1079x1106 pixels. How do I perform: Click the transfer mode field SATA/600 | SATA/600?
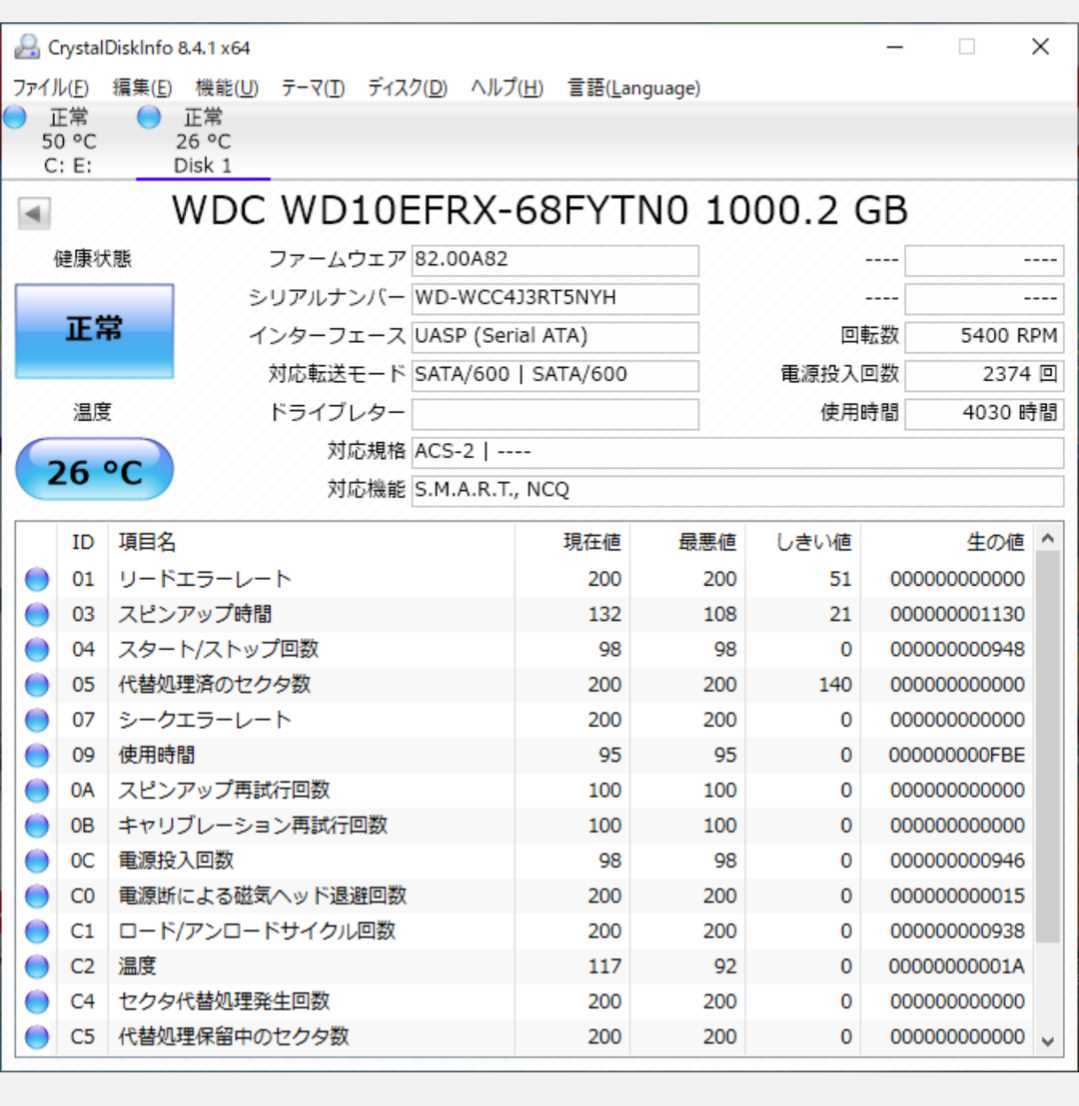pos(555,375)
